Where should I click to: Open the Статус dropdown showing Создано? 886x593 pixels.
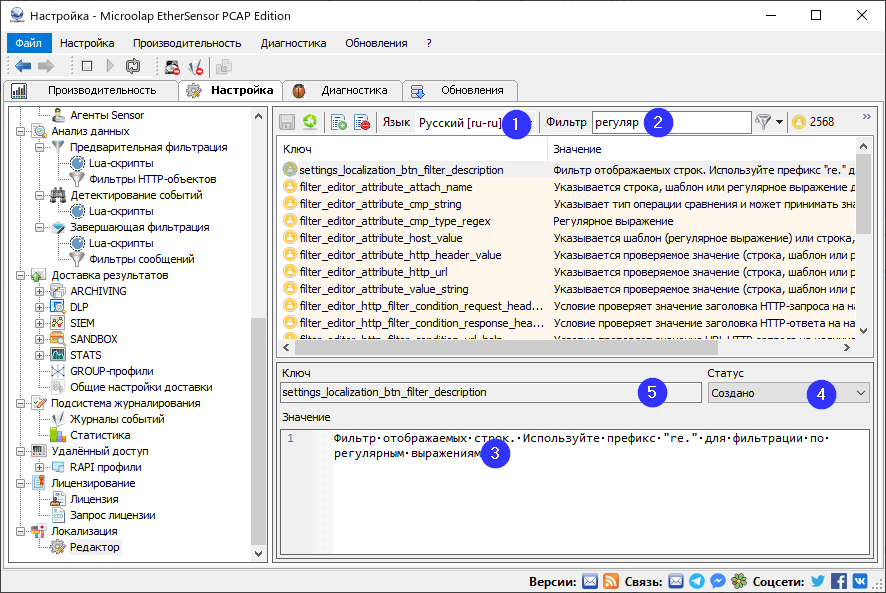pyautogui.click(x=858, y=392)
